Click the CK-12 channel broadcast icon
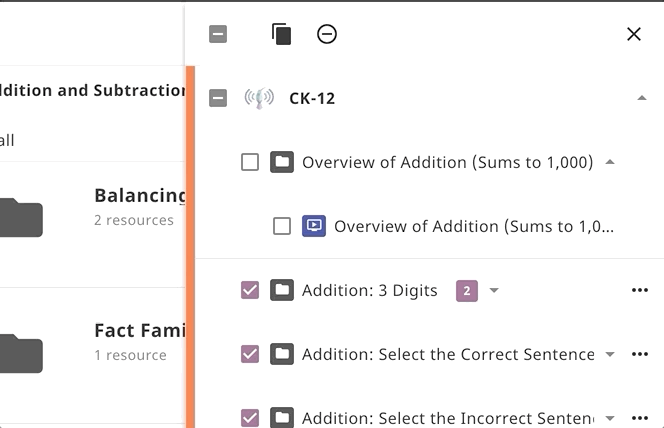This screenshot has height=428, width=664. [259, 98]
